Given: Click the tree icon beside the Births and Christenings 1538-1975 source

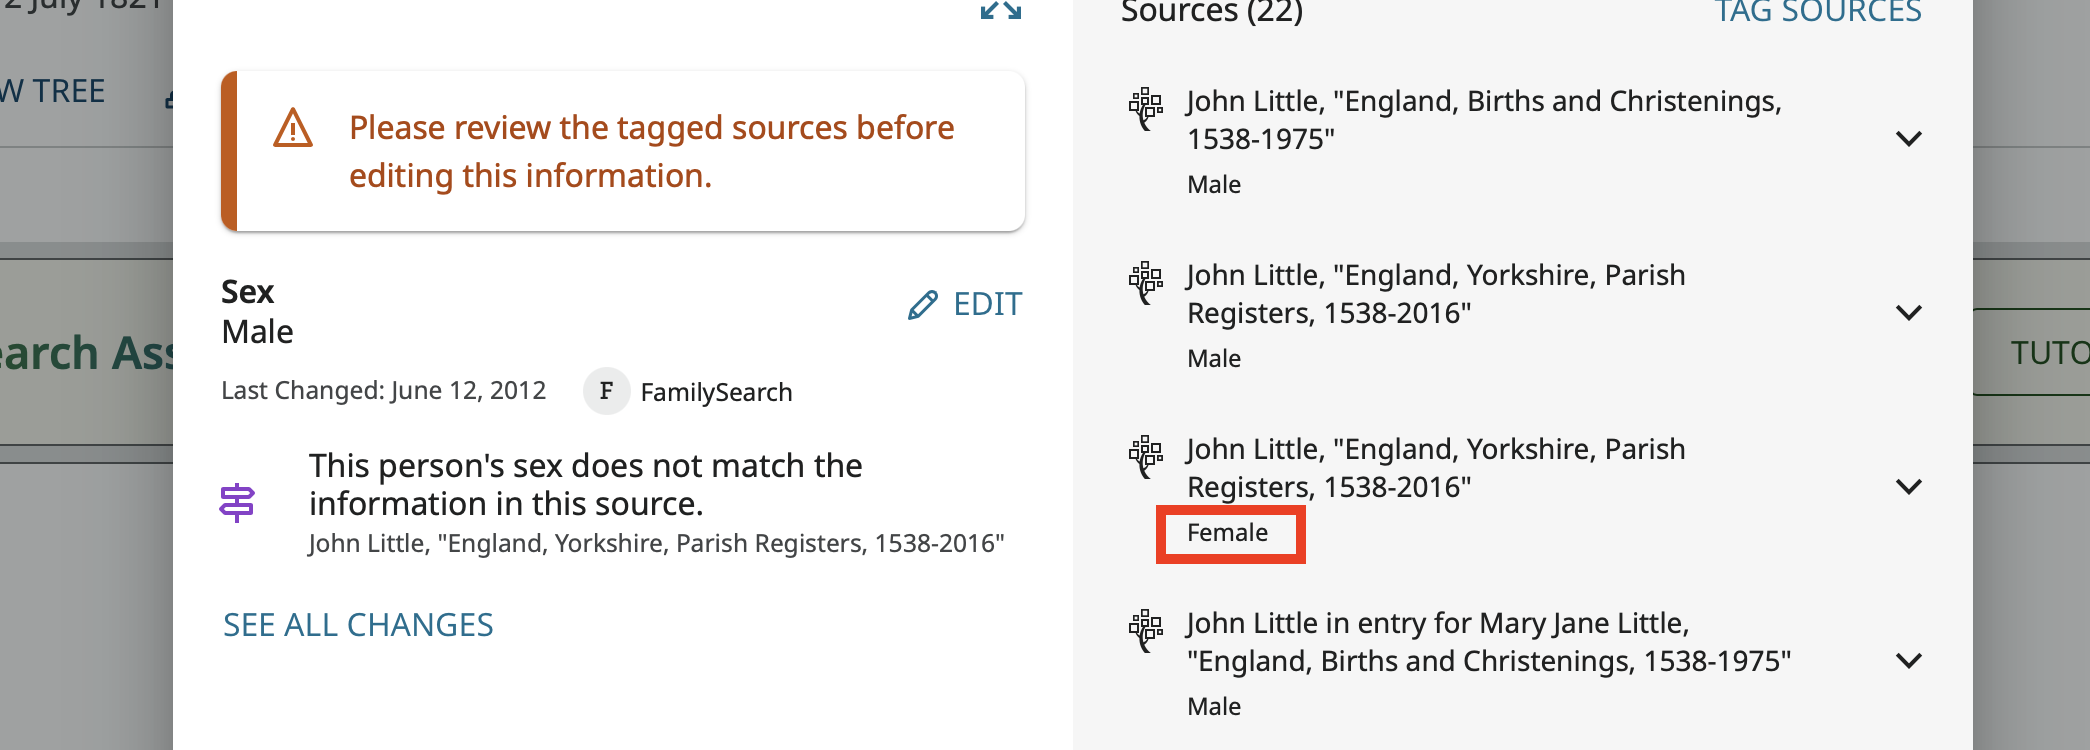Looking at the screenshot, I should tap(1146, 108).
